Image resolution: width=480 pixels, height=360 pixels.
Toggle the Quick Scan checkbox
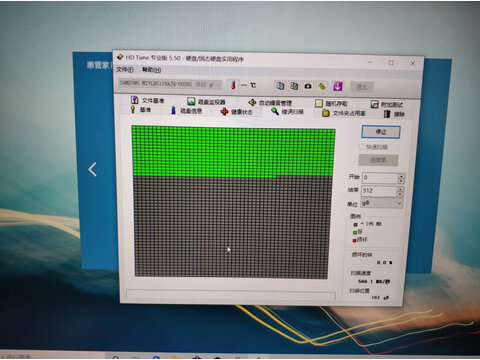pyautogui.click(x=362, y=147)
